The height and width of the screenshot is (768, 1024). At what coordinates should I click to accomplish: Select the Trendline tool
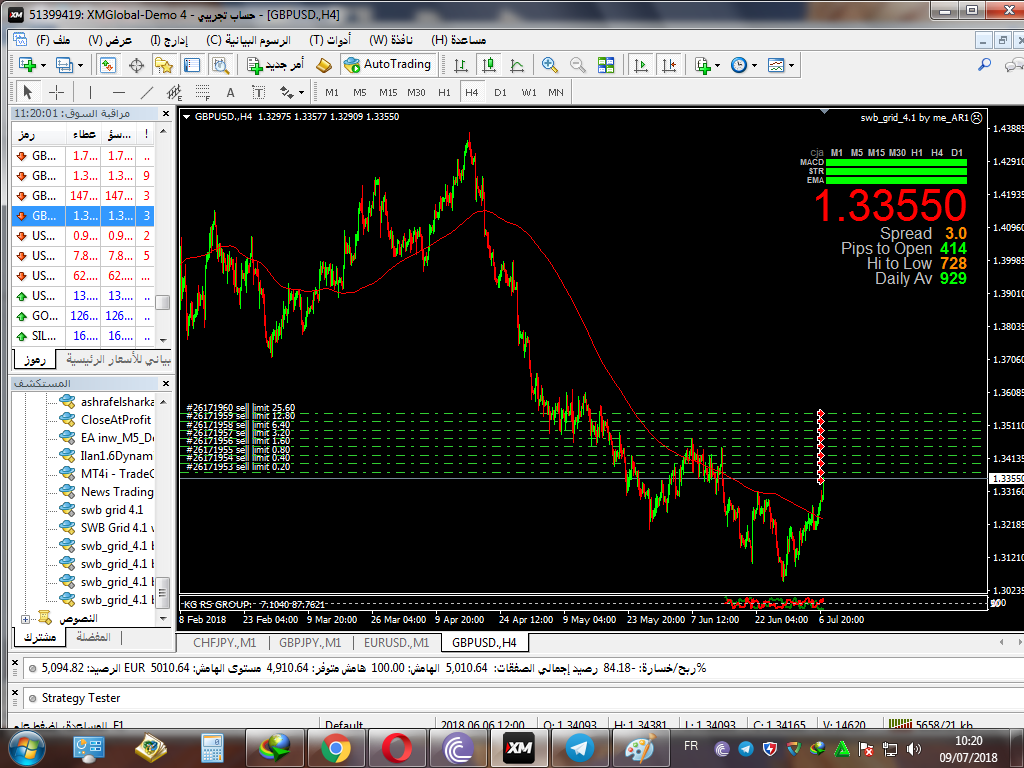(x=147, y=92)
